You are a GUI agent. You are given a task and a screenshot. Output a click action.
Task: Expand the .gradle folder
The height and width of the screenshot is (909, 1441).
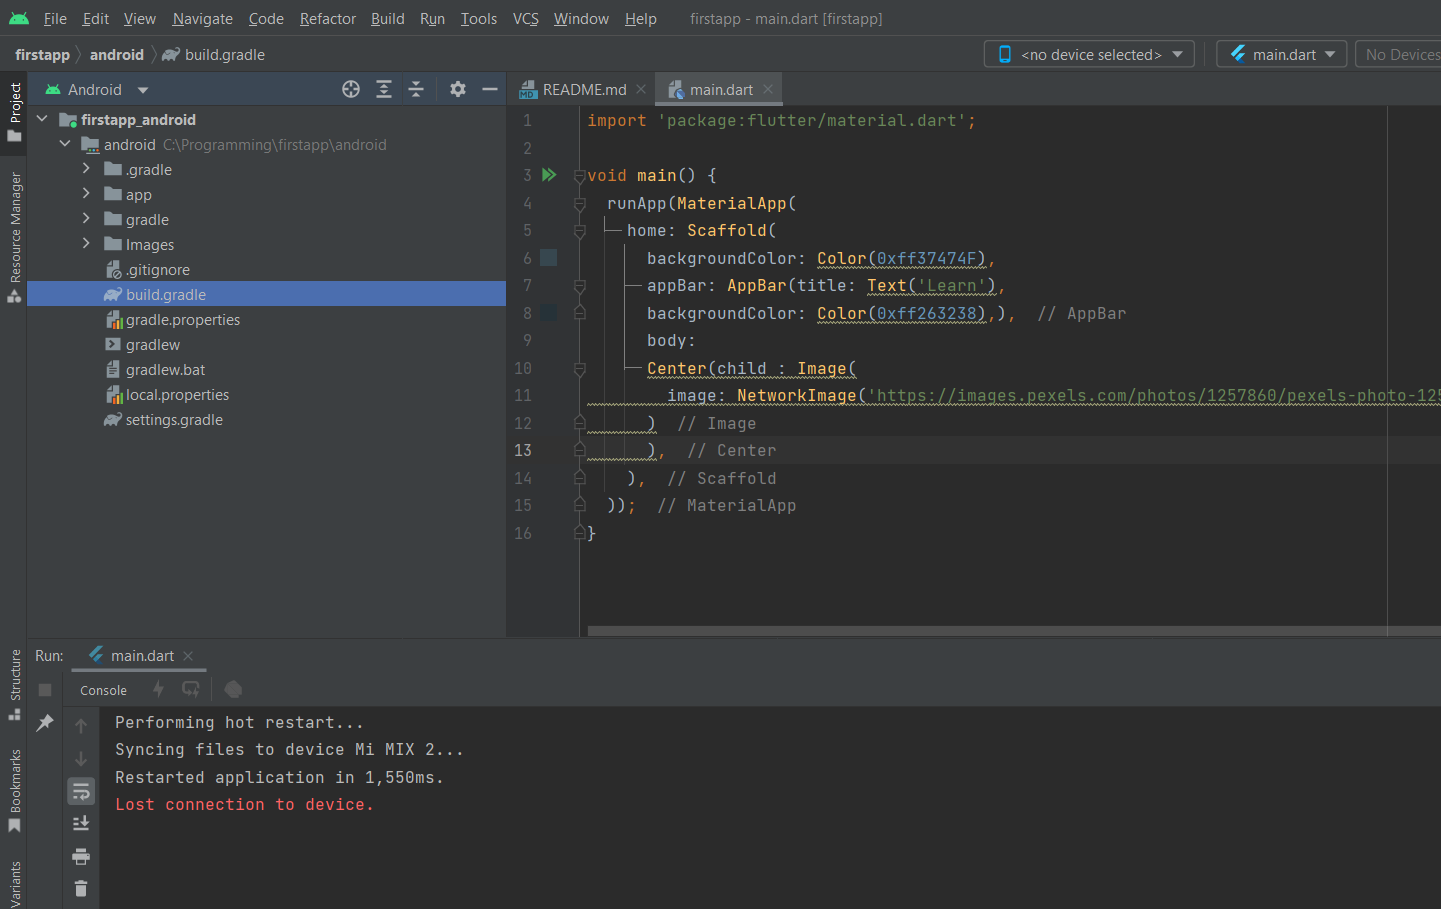[x=86, y=169]
